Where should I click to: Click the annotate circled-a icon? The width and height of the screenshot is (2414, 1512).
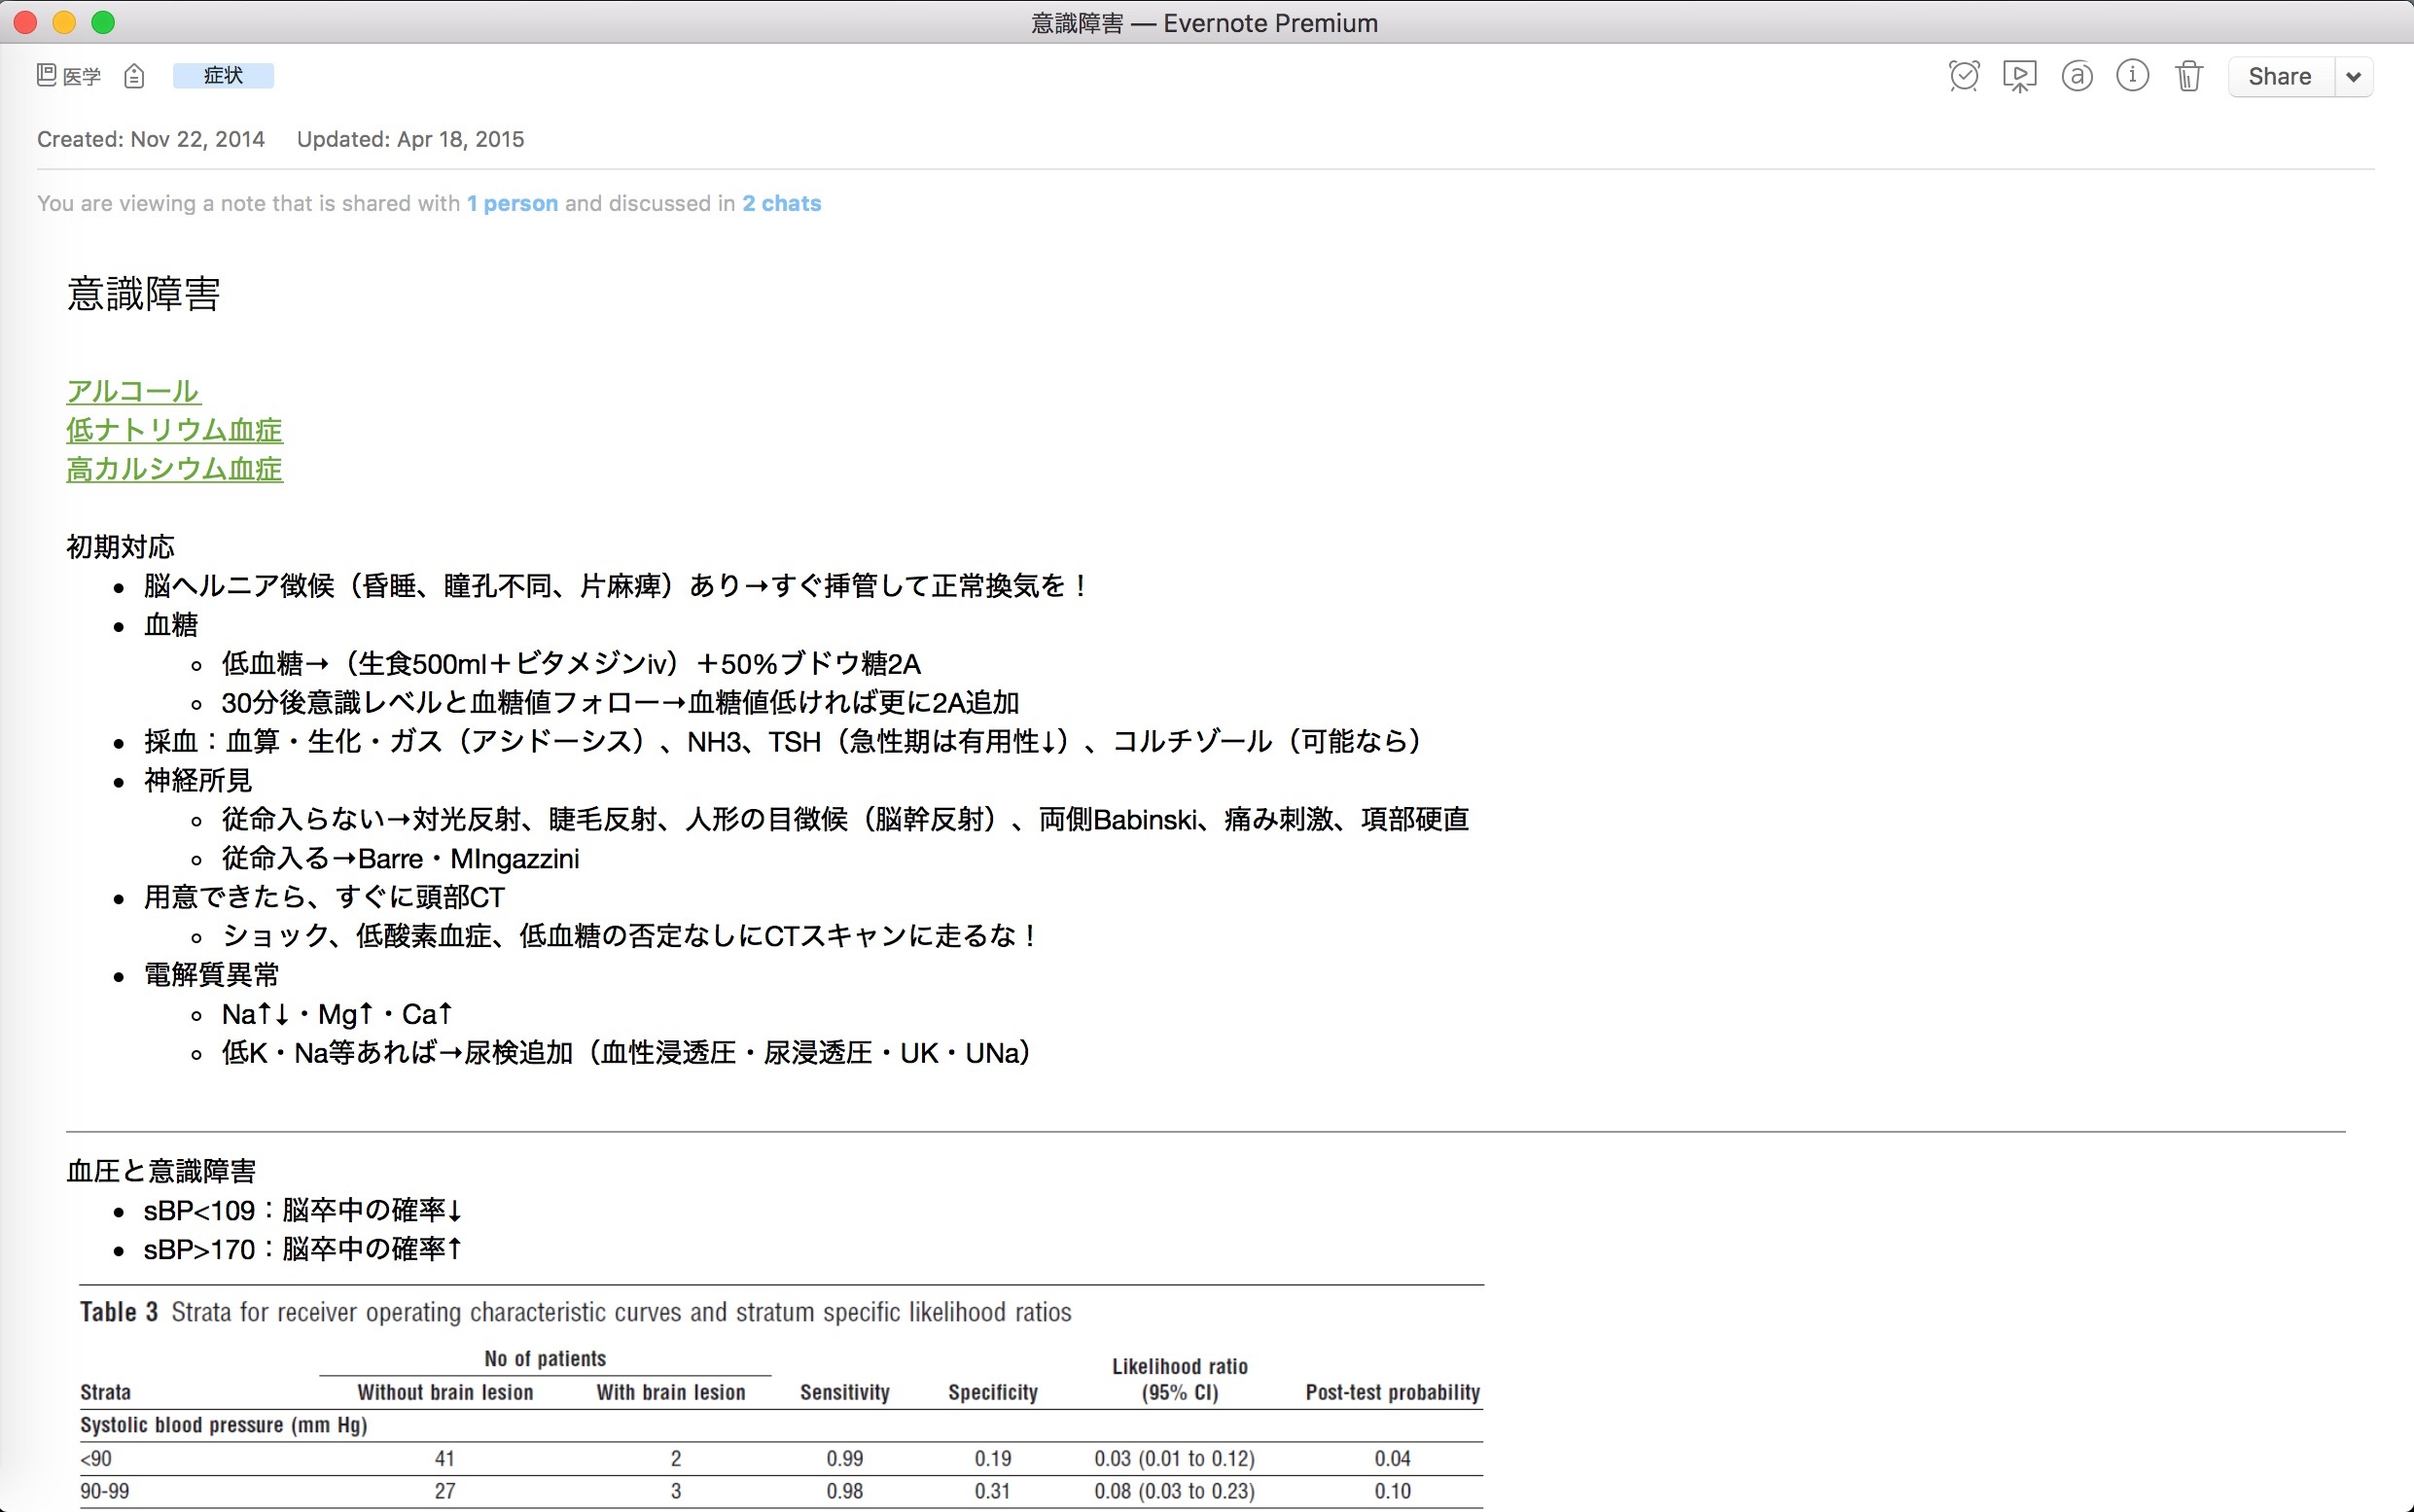2077,76
